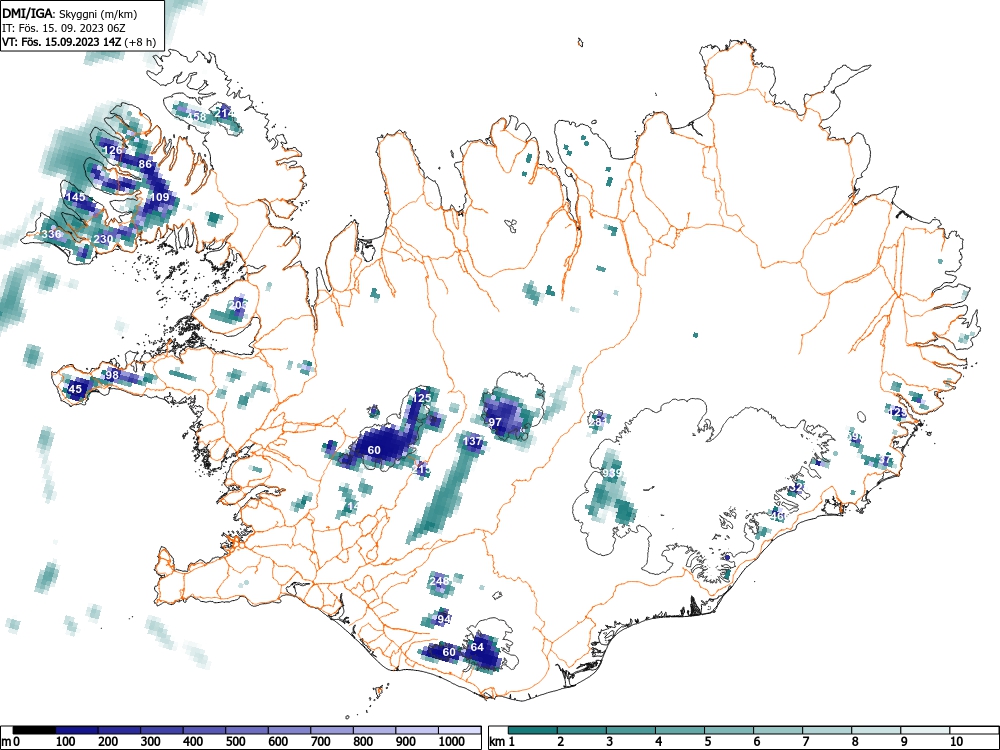The width and height of the screenshot is (1000, 750).
Task: Click the 'm 0' legend label
Action: (x=11, y=742)
